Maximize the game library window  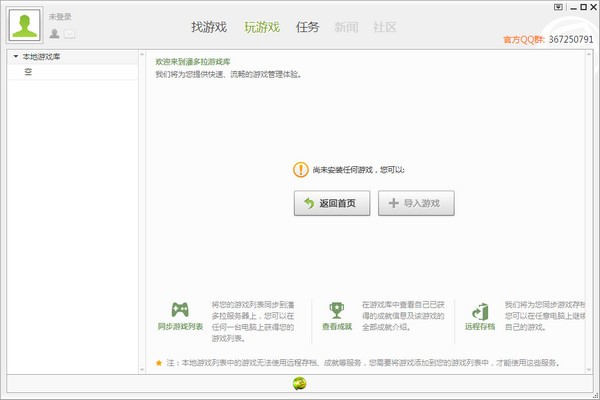[x=584, y=7]
